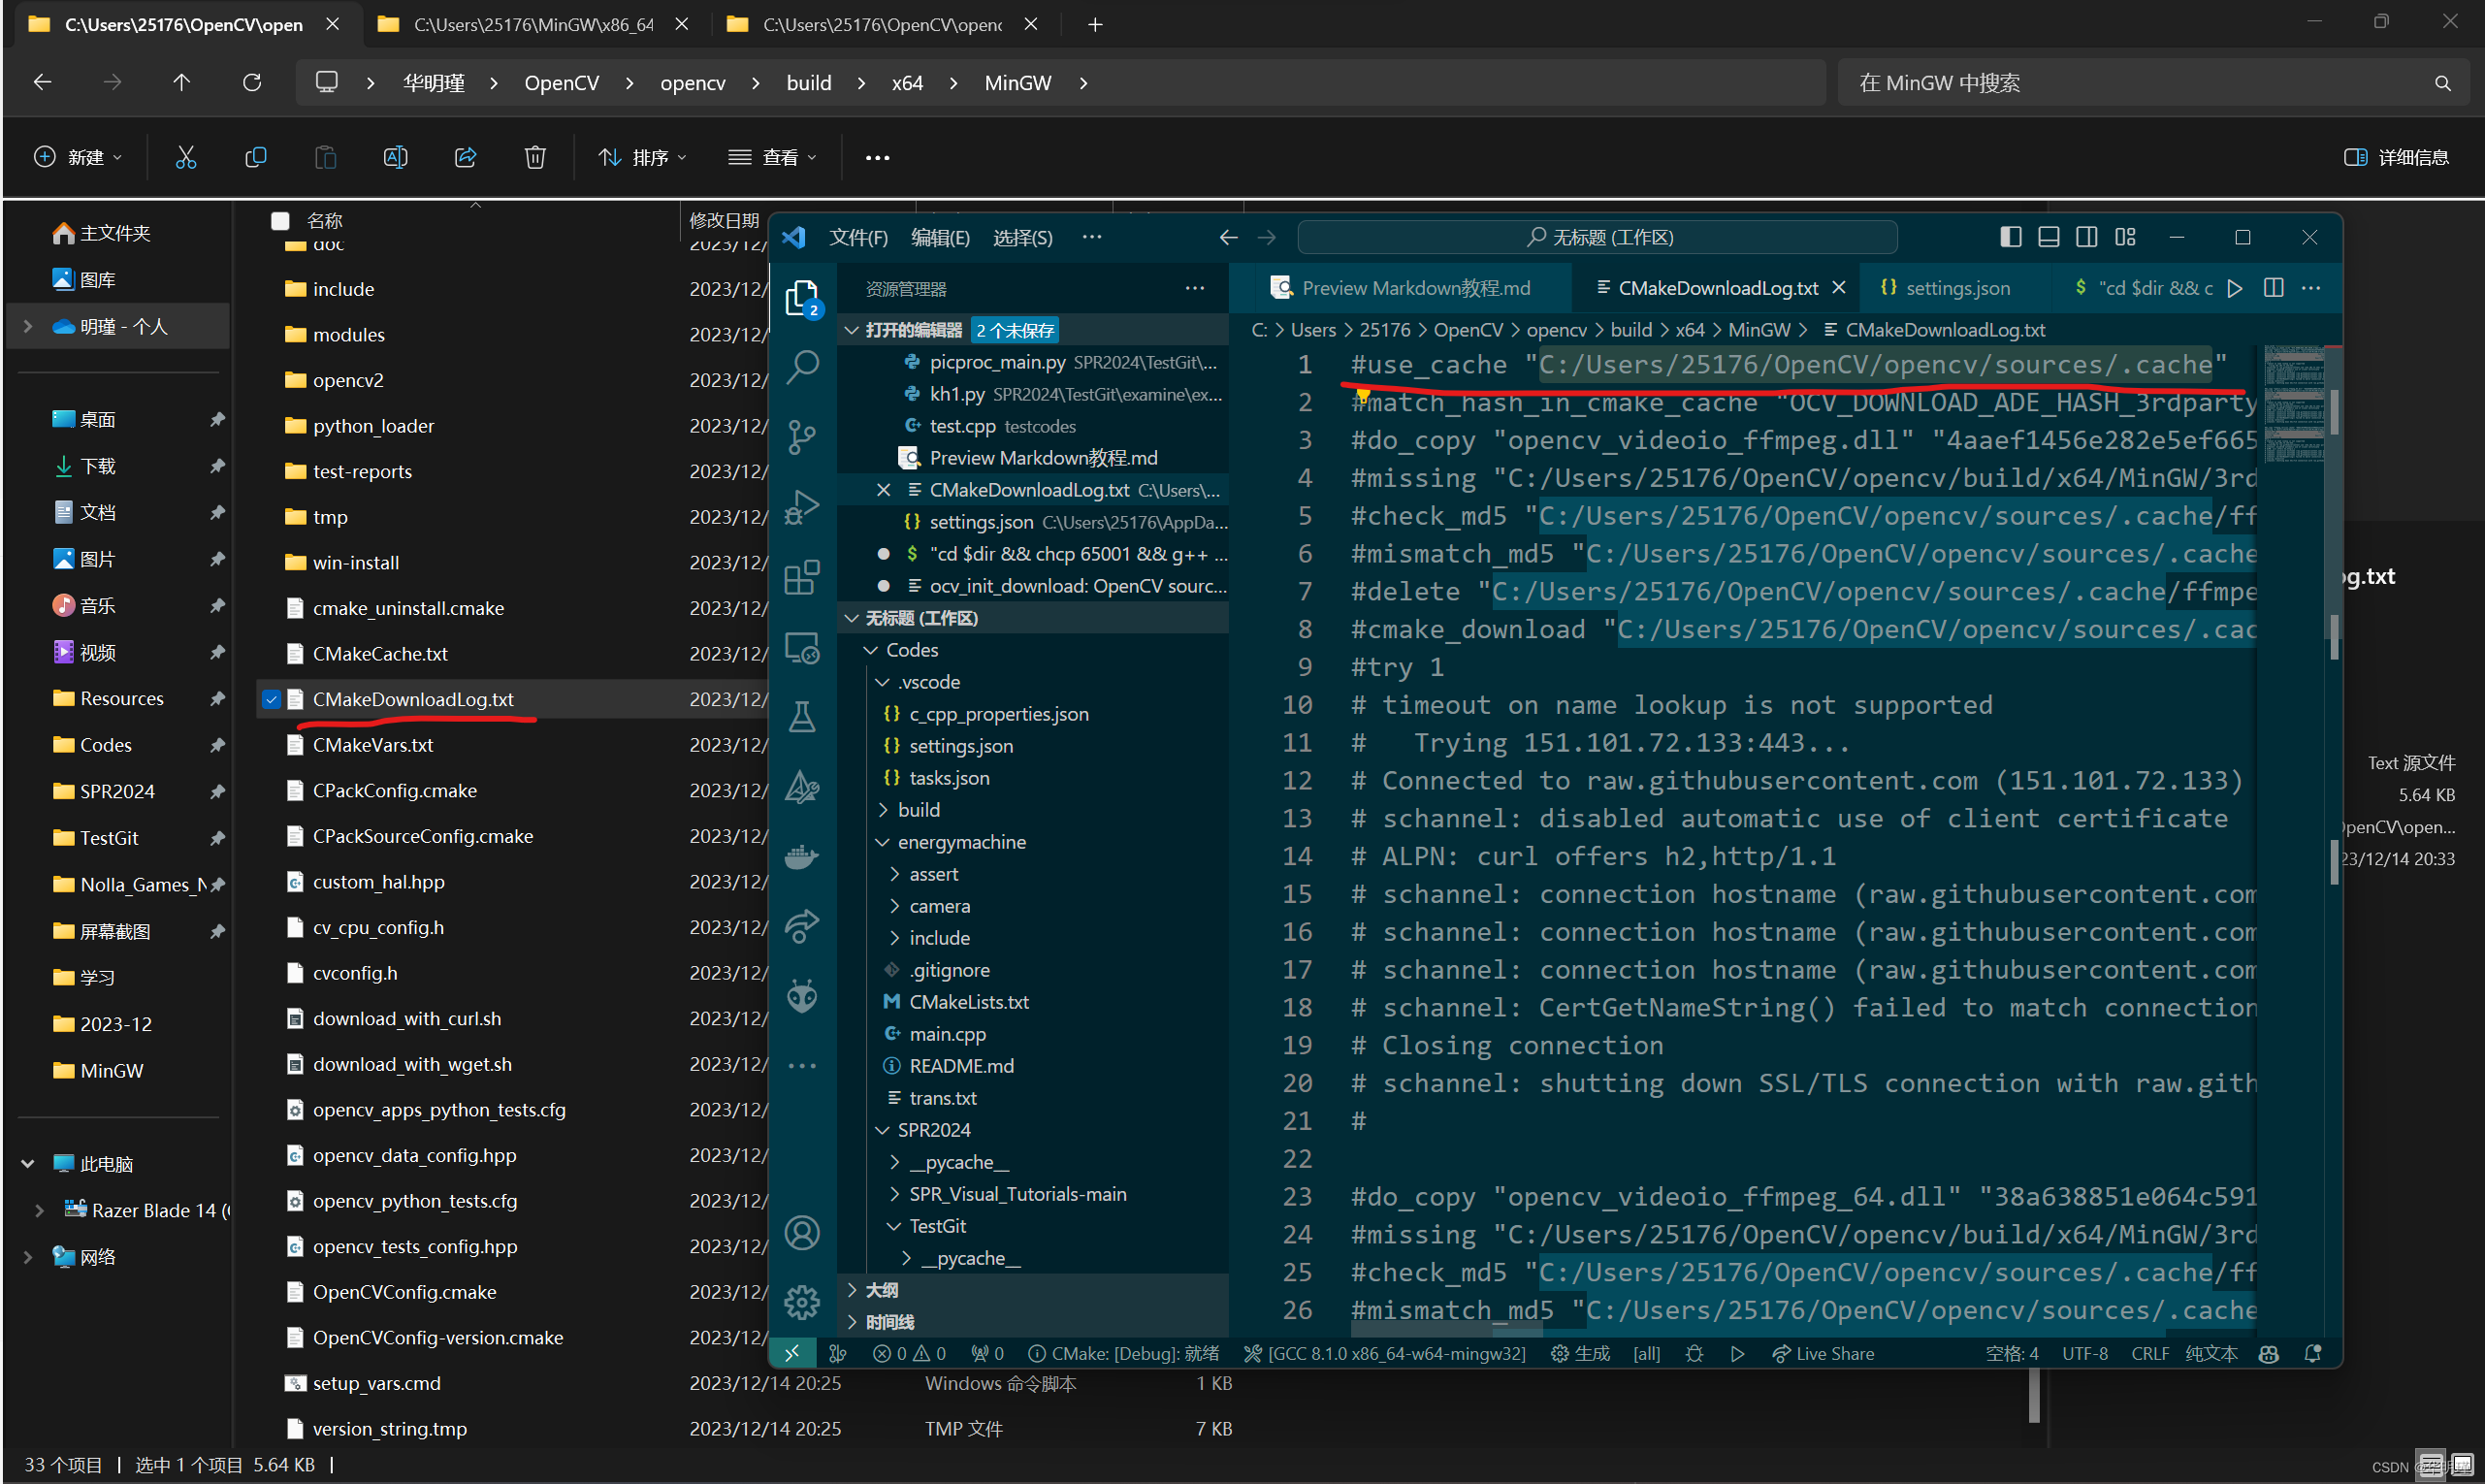Click Live Share in status bar

(x=1823, y=1353)
